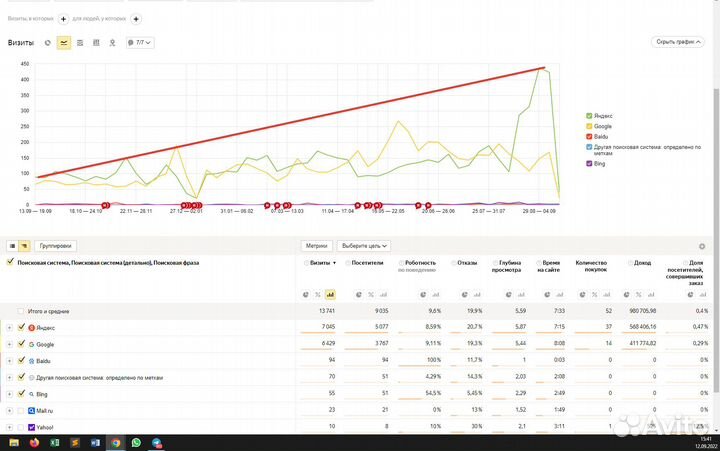This screenshot has width=720, height=451.
Task: Select the tree table view icon
Action: pos(24,246)
